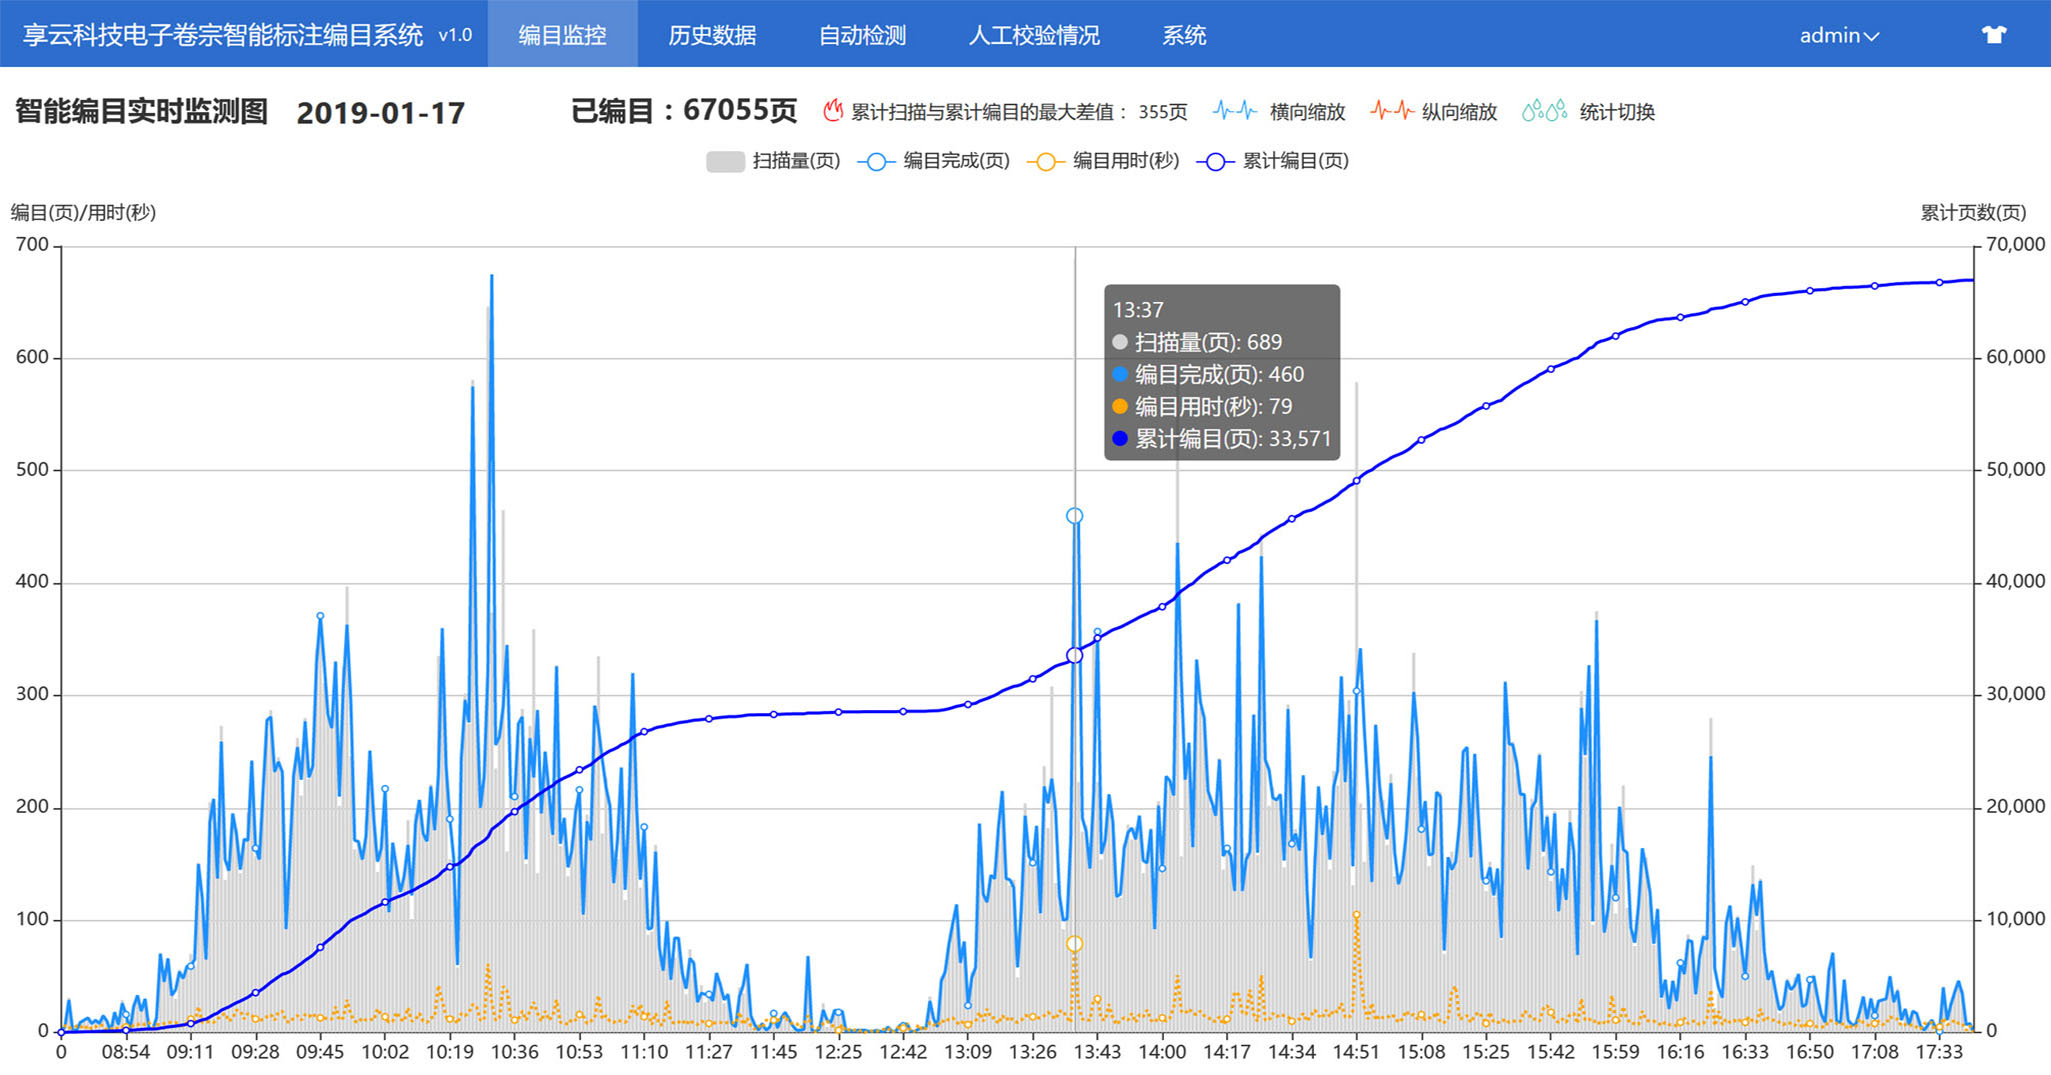Click the water drops statistics switch icon
Image resolution: width=2051 pixels, height=1075 pixels.
1544,111
